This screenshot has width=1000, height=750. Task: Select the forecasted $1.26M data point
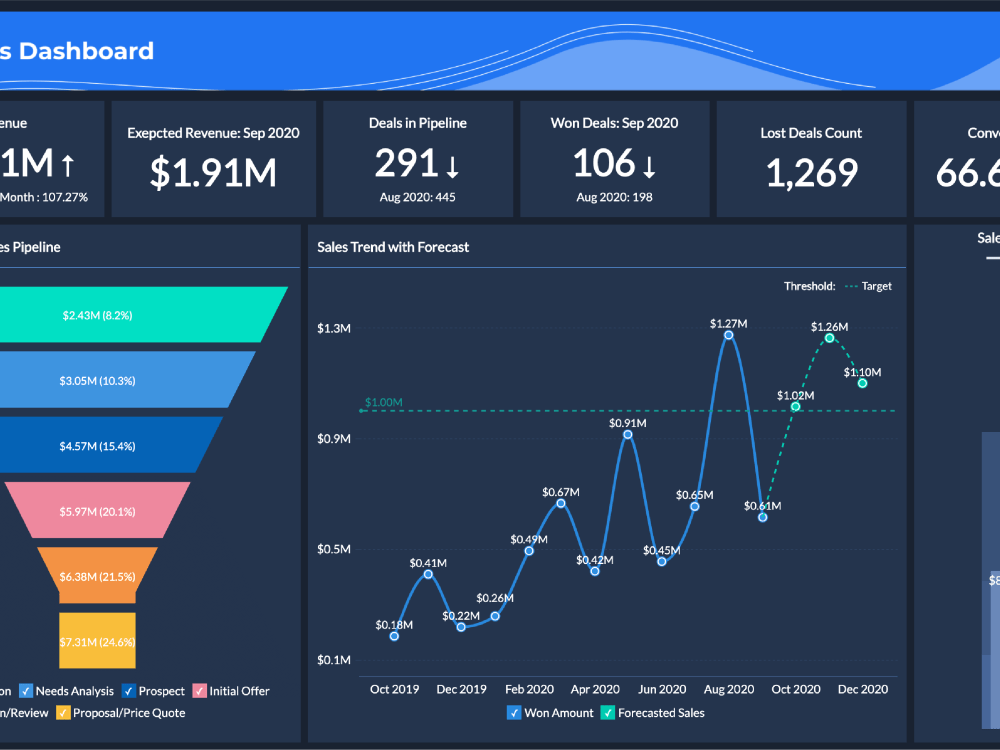[x=829, y=338]
